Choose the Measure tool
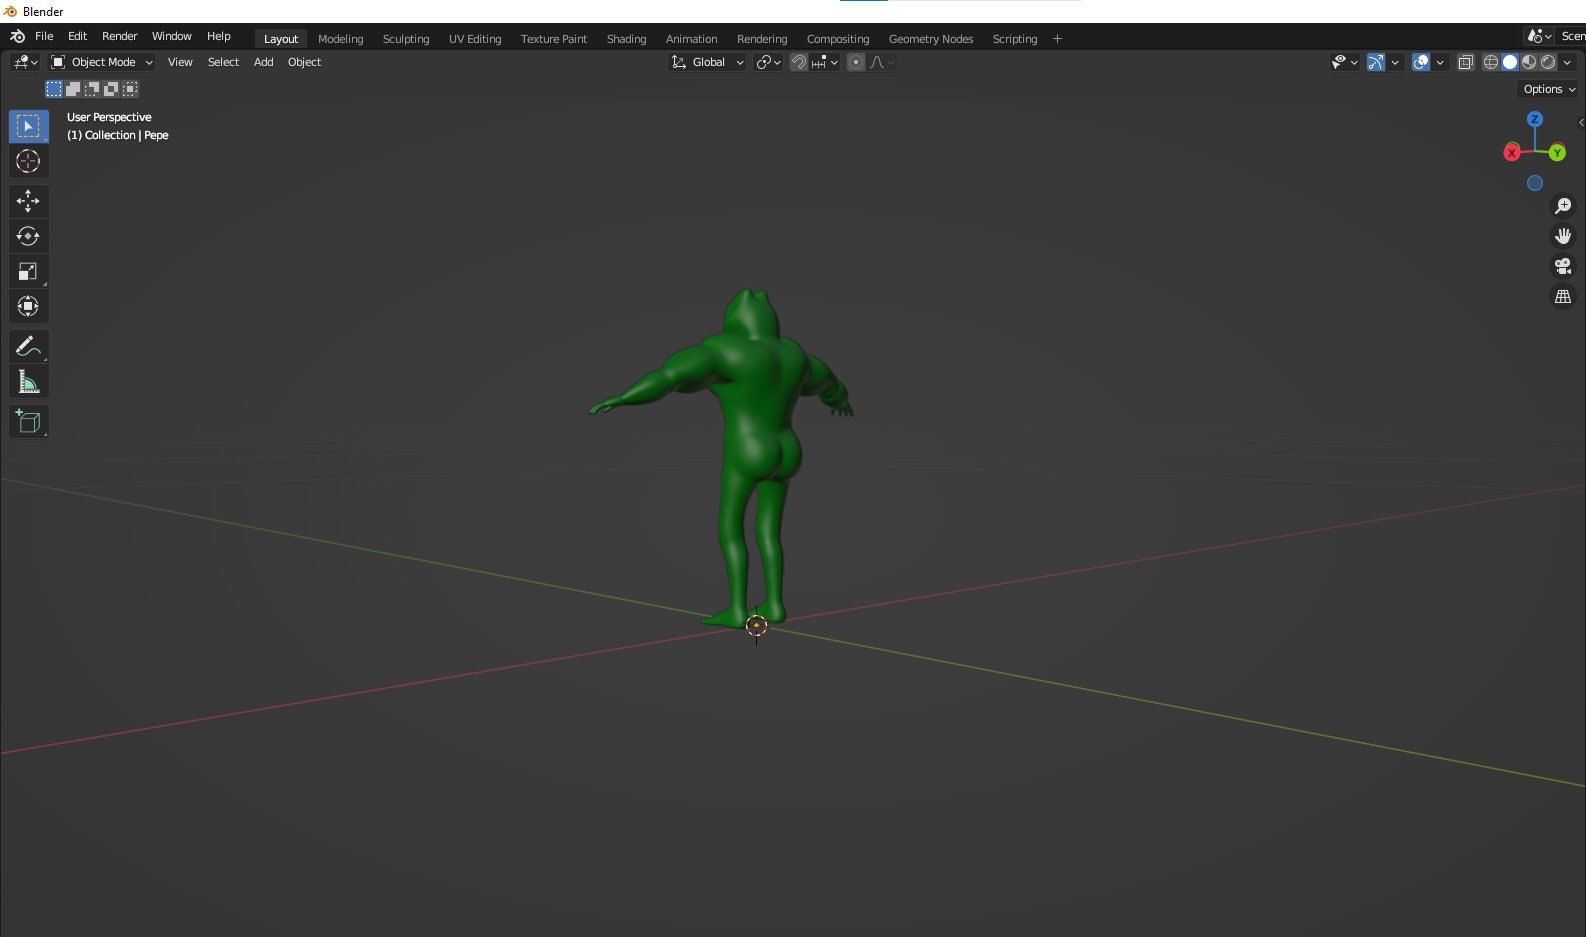1586x937 pixels. click(x=28, y=382)
